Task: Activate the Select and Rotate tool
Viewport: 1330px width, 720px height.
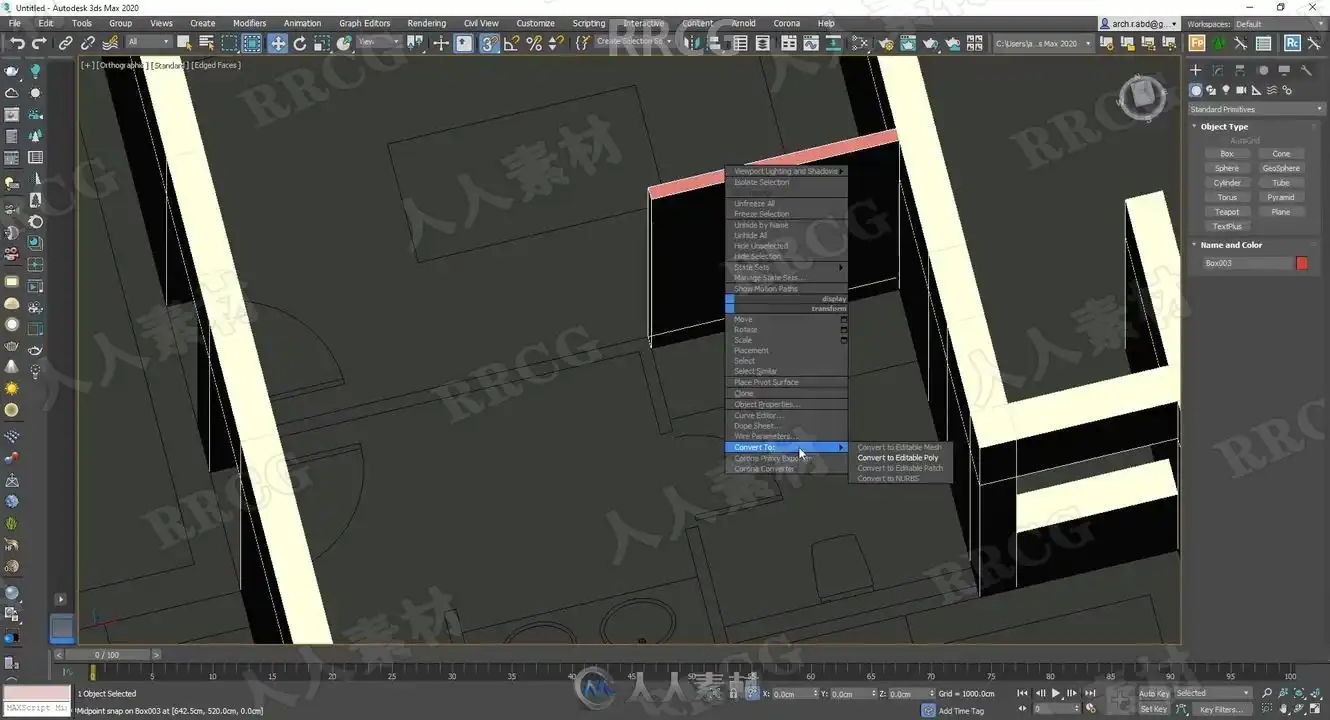Action: click(299, 43)
